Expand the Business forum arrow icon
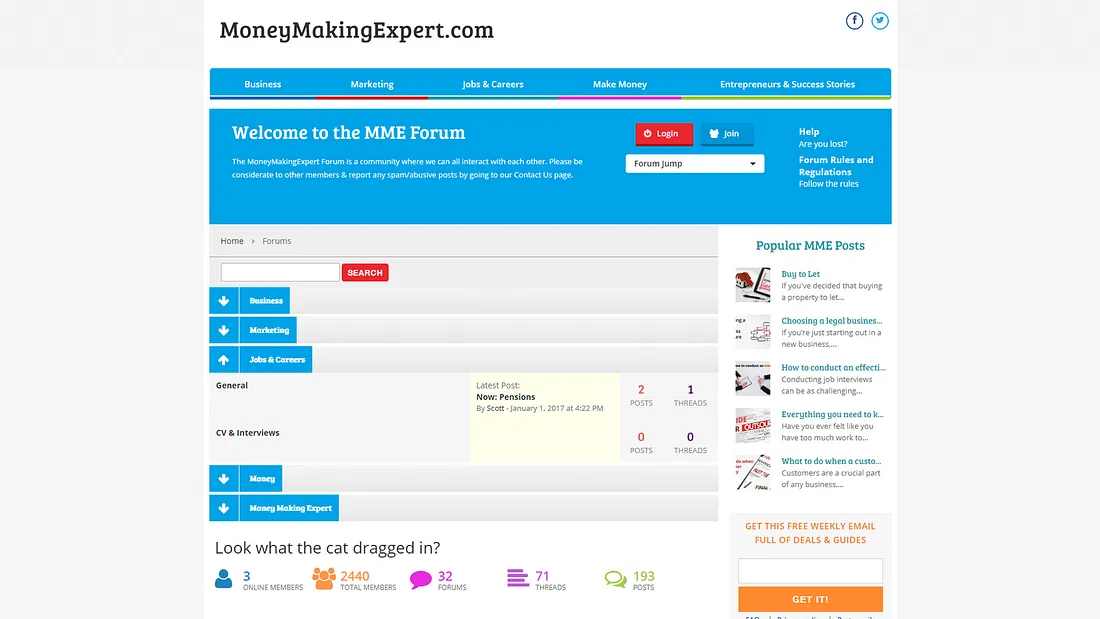The width and height of the screenshot is (1100, 619). 224,301
